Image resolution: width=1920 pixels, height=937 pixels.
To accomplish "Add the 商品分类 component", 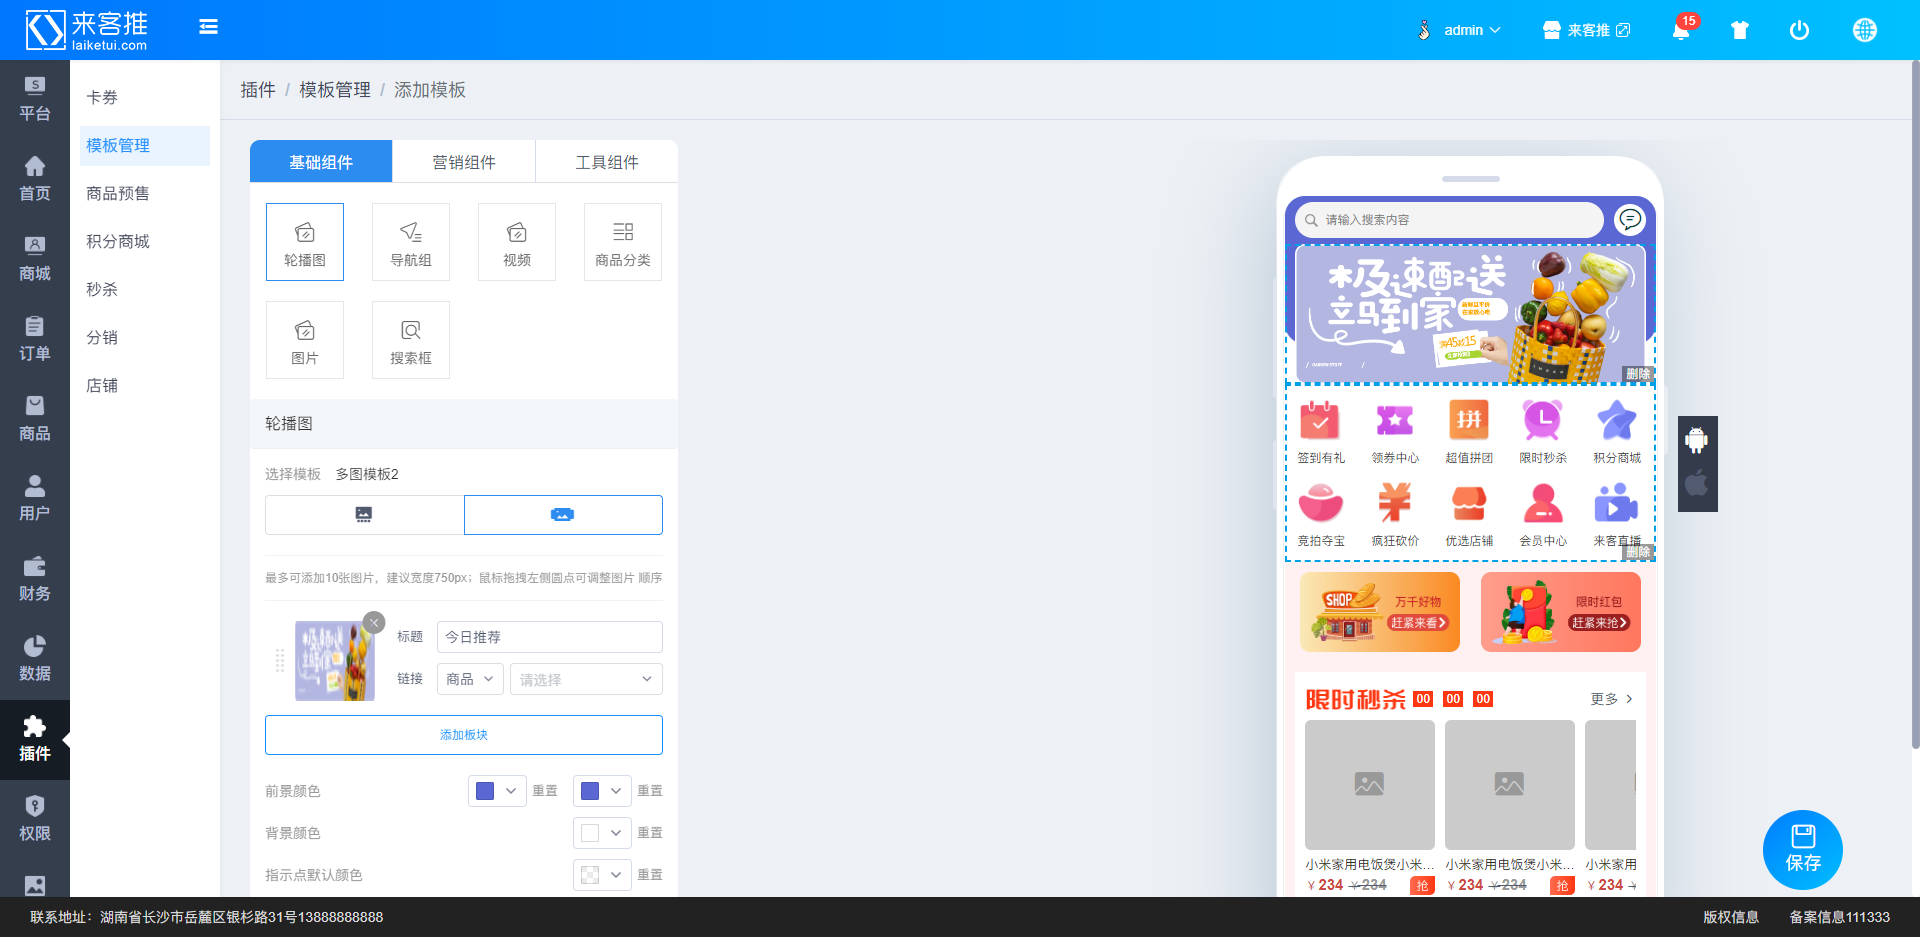I will [623, 242].
